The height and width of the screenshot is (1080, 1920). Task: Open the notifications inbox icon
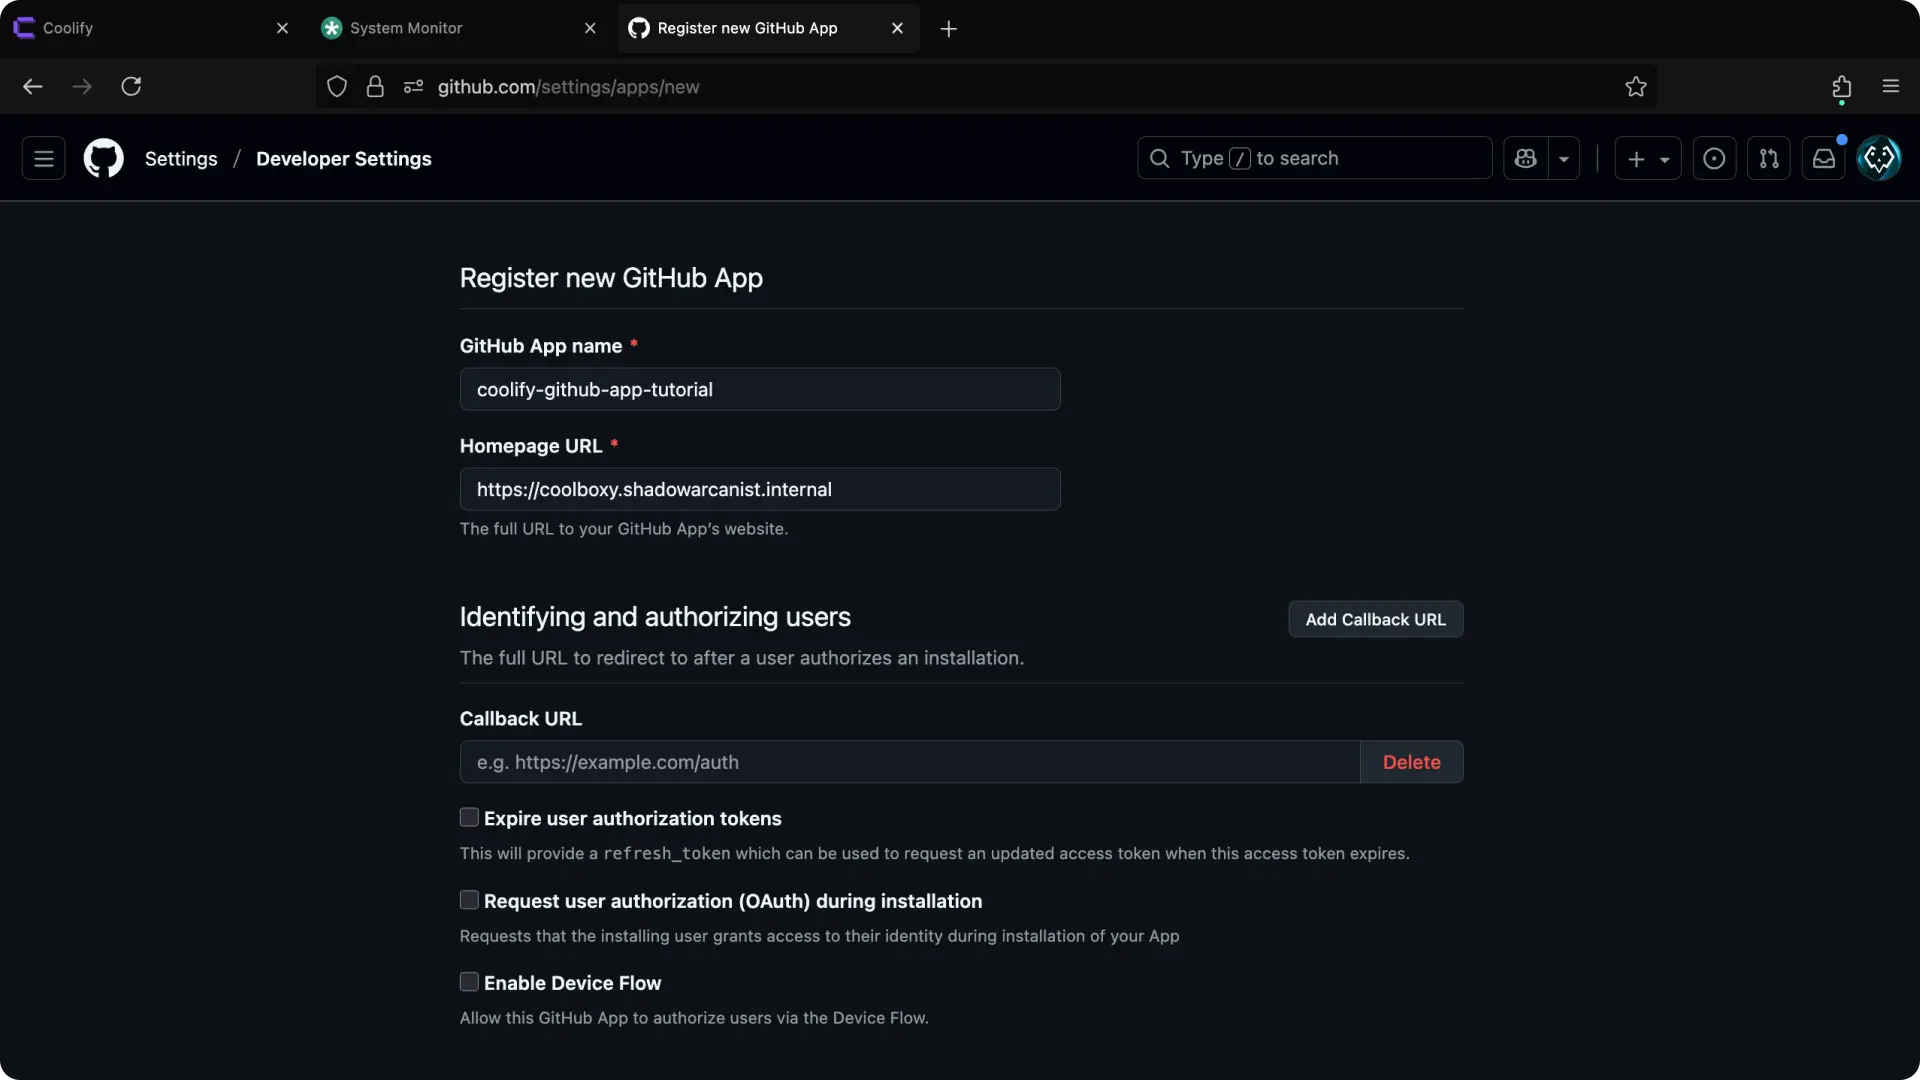[x=1823, y=158]
